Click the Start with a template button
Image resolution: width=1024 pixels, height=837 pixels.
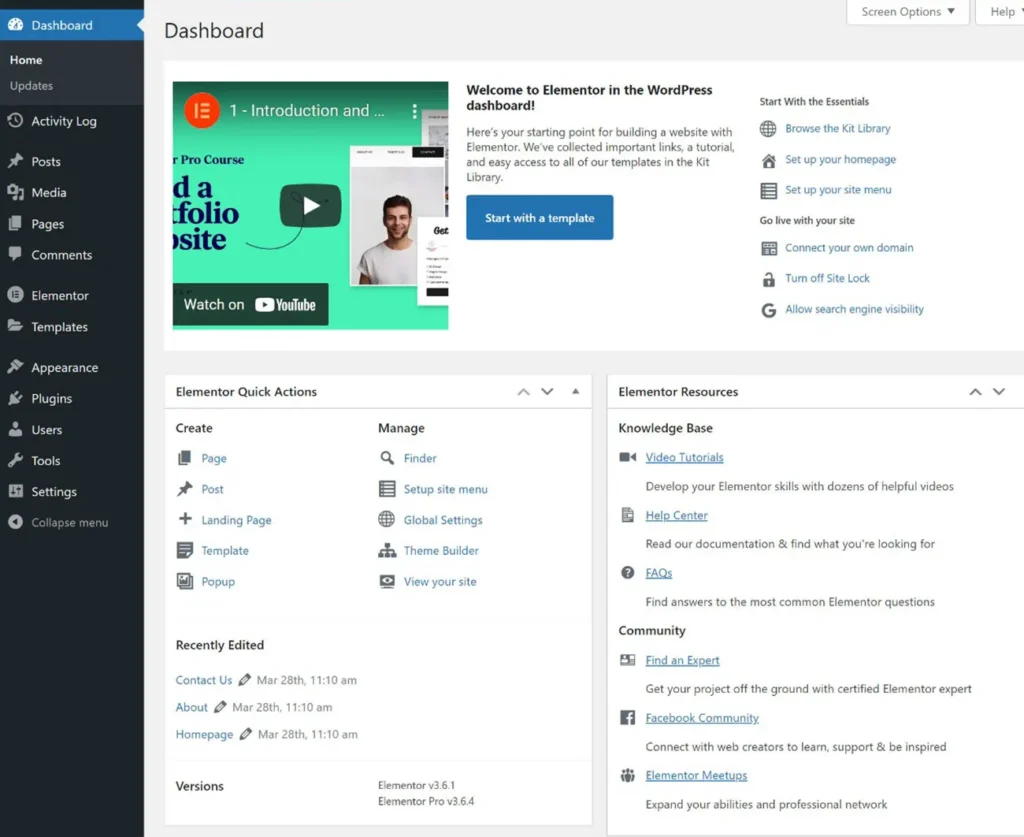(539, 217)
